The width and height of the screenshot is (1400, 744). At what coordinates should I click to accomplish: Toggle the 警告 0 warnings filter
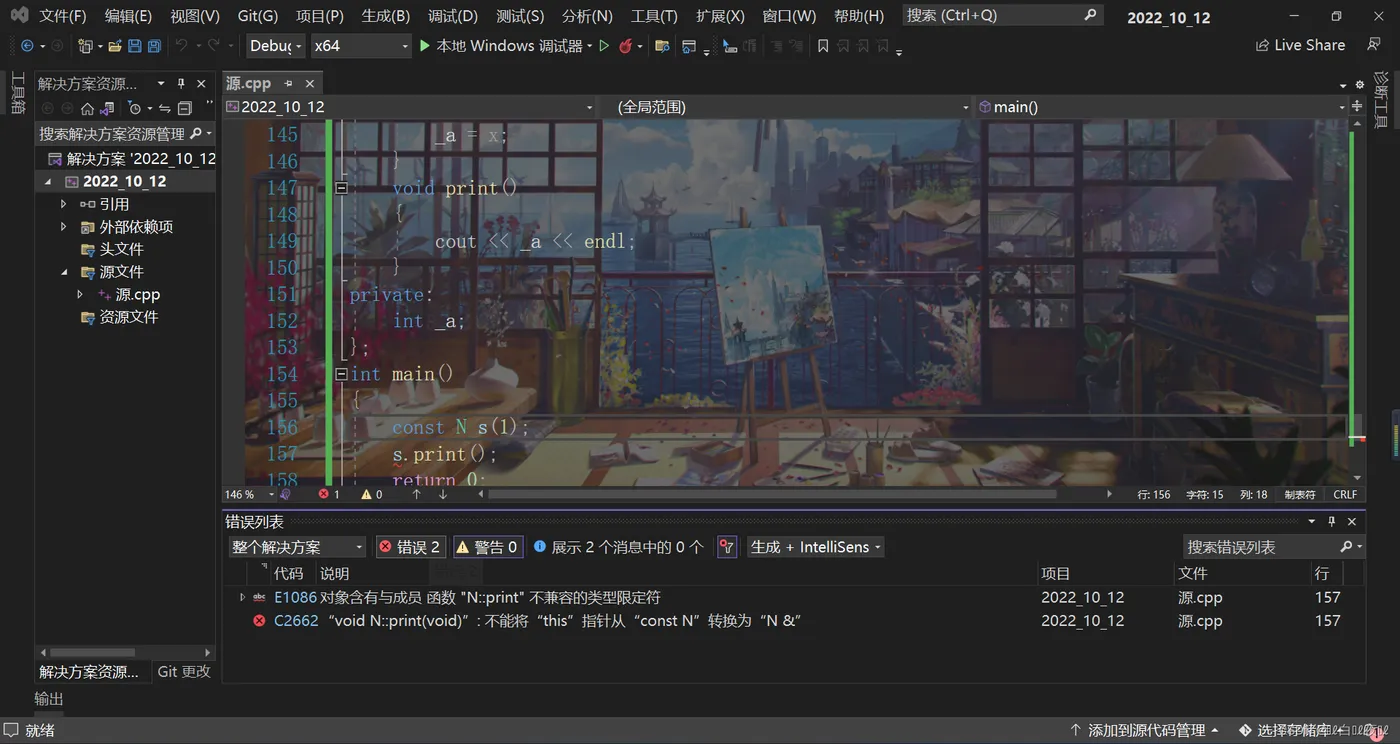coord(488,547)
